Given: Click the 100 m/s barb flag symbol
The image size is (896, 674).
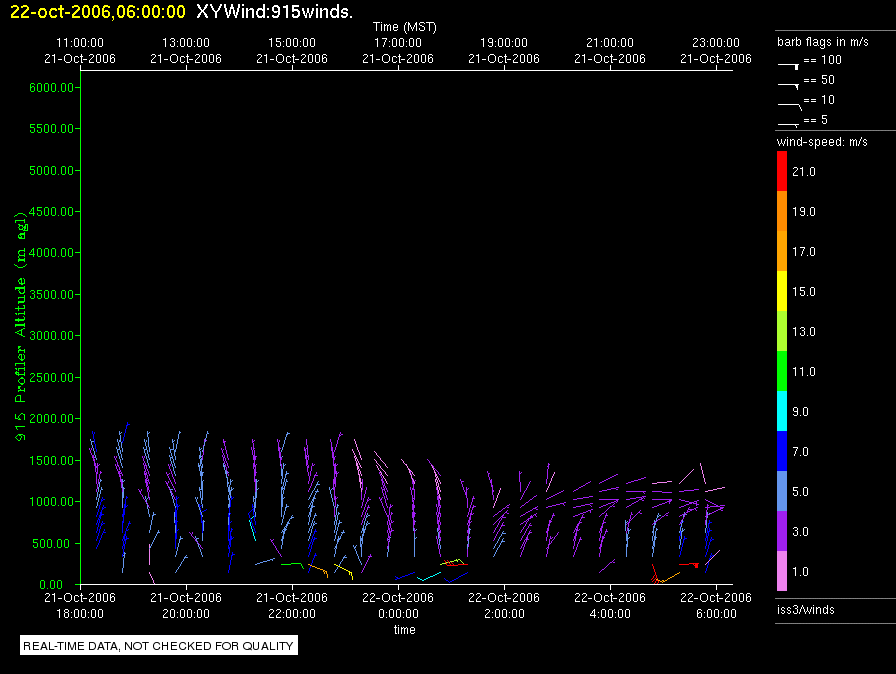Looking at the screenshot, I should pos(789,63).
